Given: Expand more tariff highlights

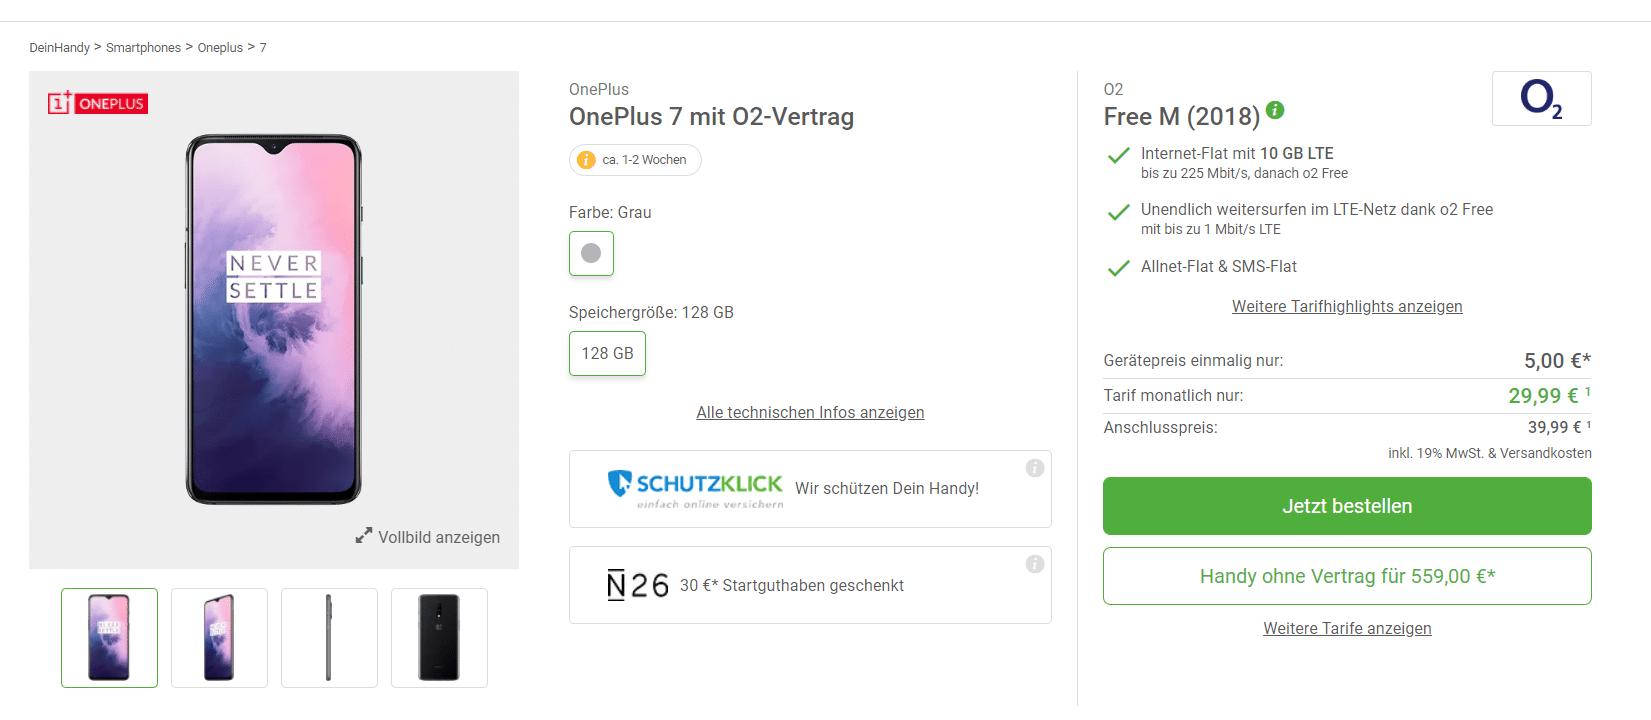Looking at the screenshot, I should [1347, 307].
